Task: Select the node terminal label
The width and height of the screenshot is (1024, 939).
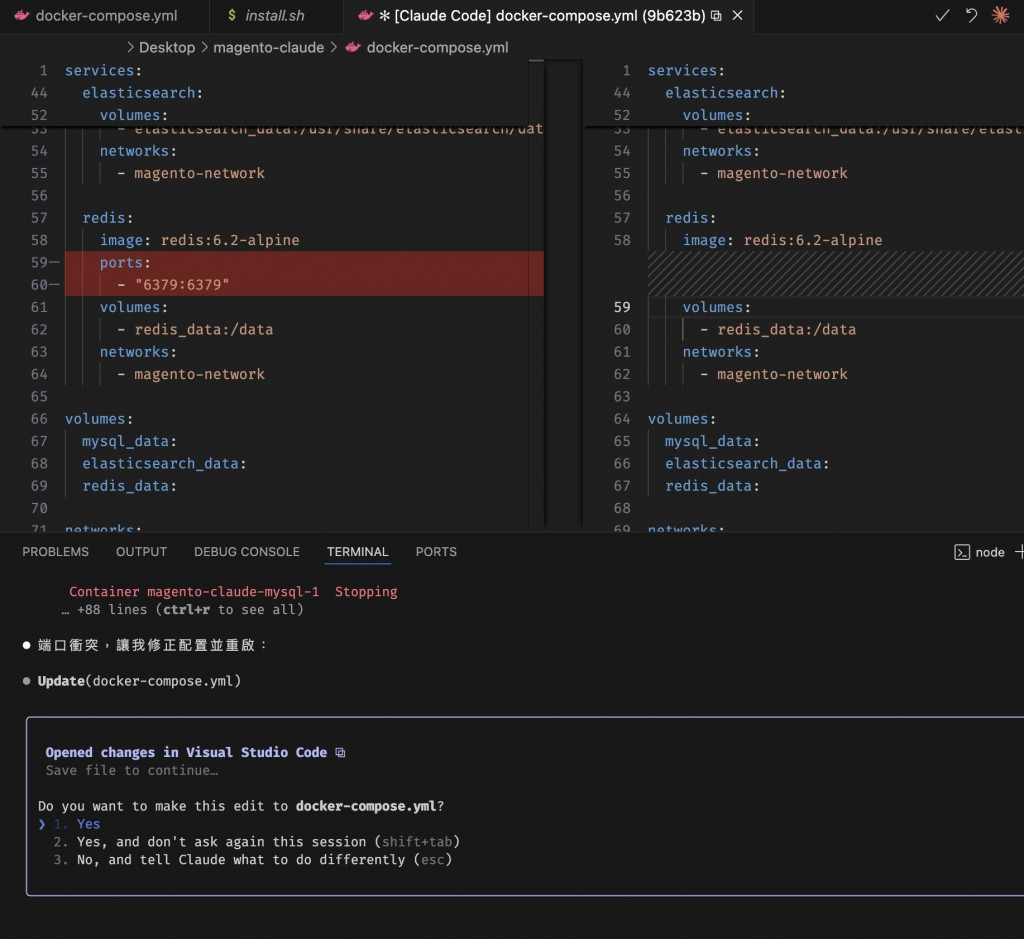Action: click(x=989, y=552)
